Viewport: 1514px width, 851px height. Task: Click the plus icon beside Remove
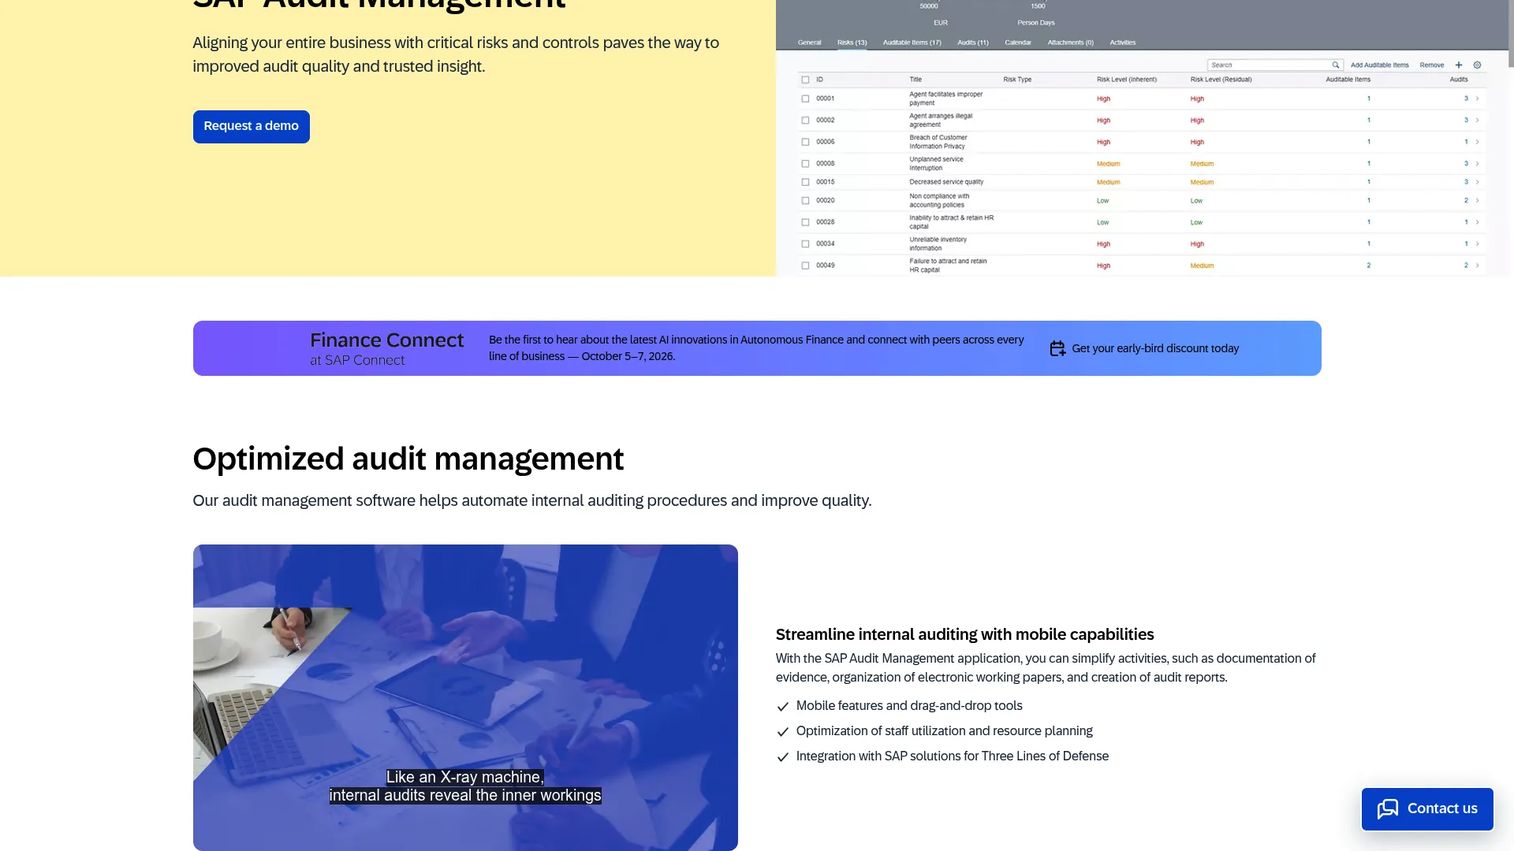pyautogui.click(x=1458, y=65)
